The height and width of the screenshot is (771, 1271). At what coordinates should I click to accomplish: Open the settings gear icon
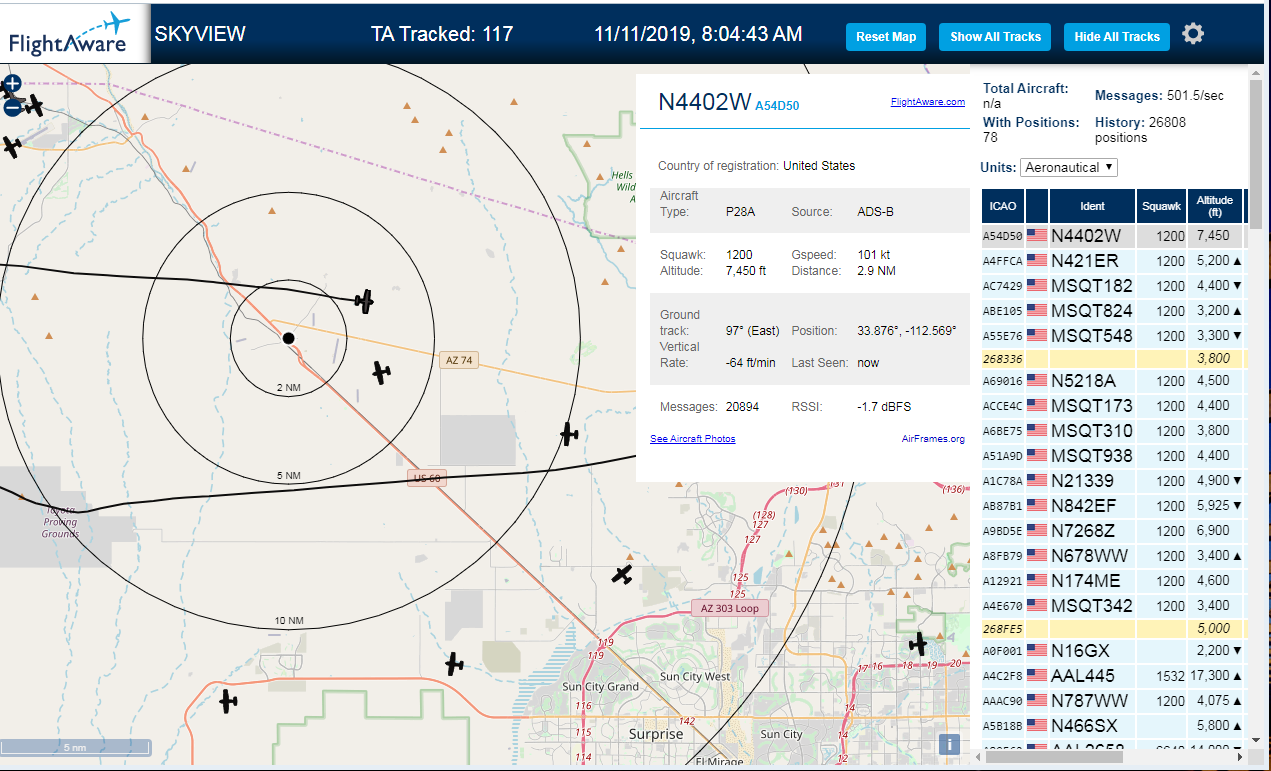1193,34
